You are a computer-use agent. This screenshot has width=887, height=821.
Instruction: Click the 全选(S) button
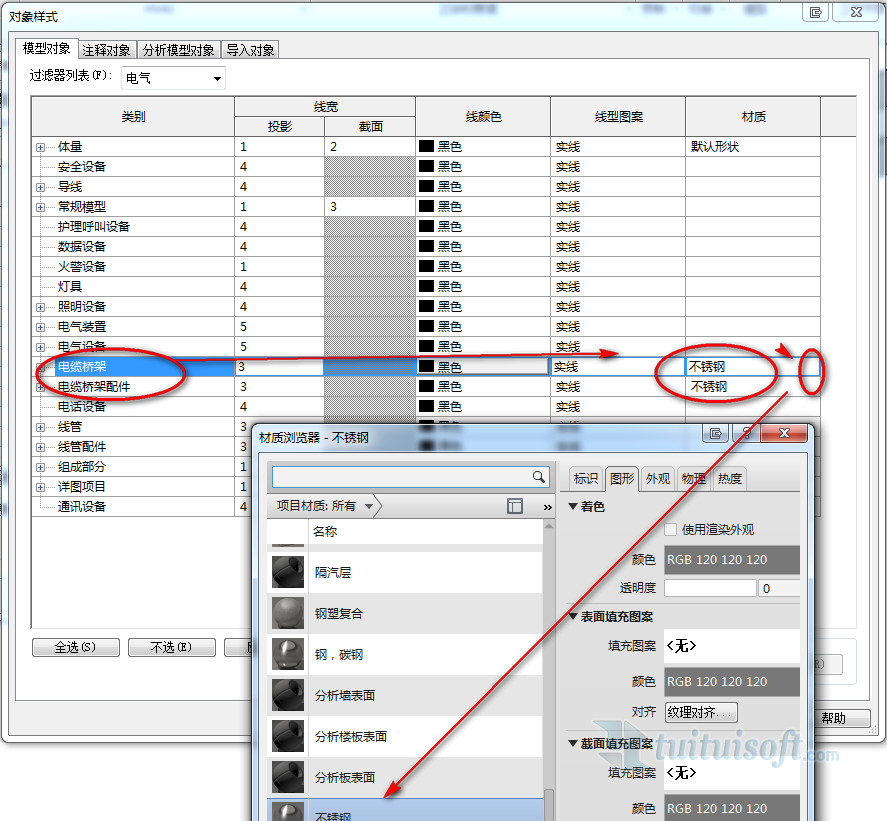tap(76, 647)
